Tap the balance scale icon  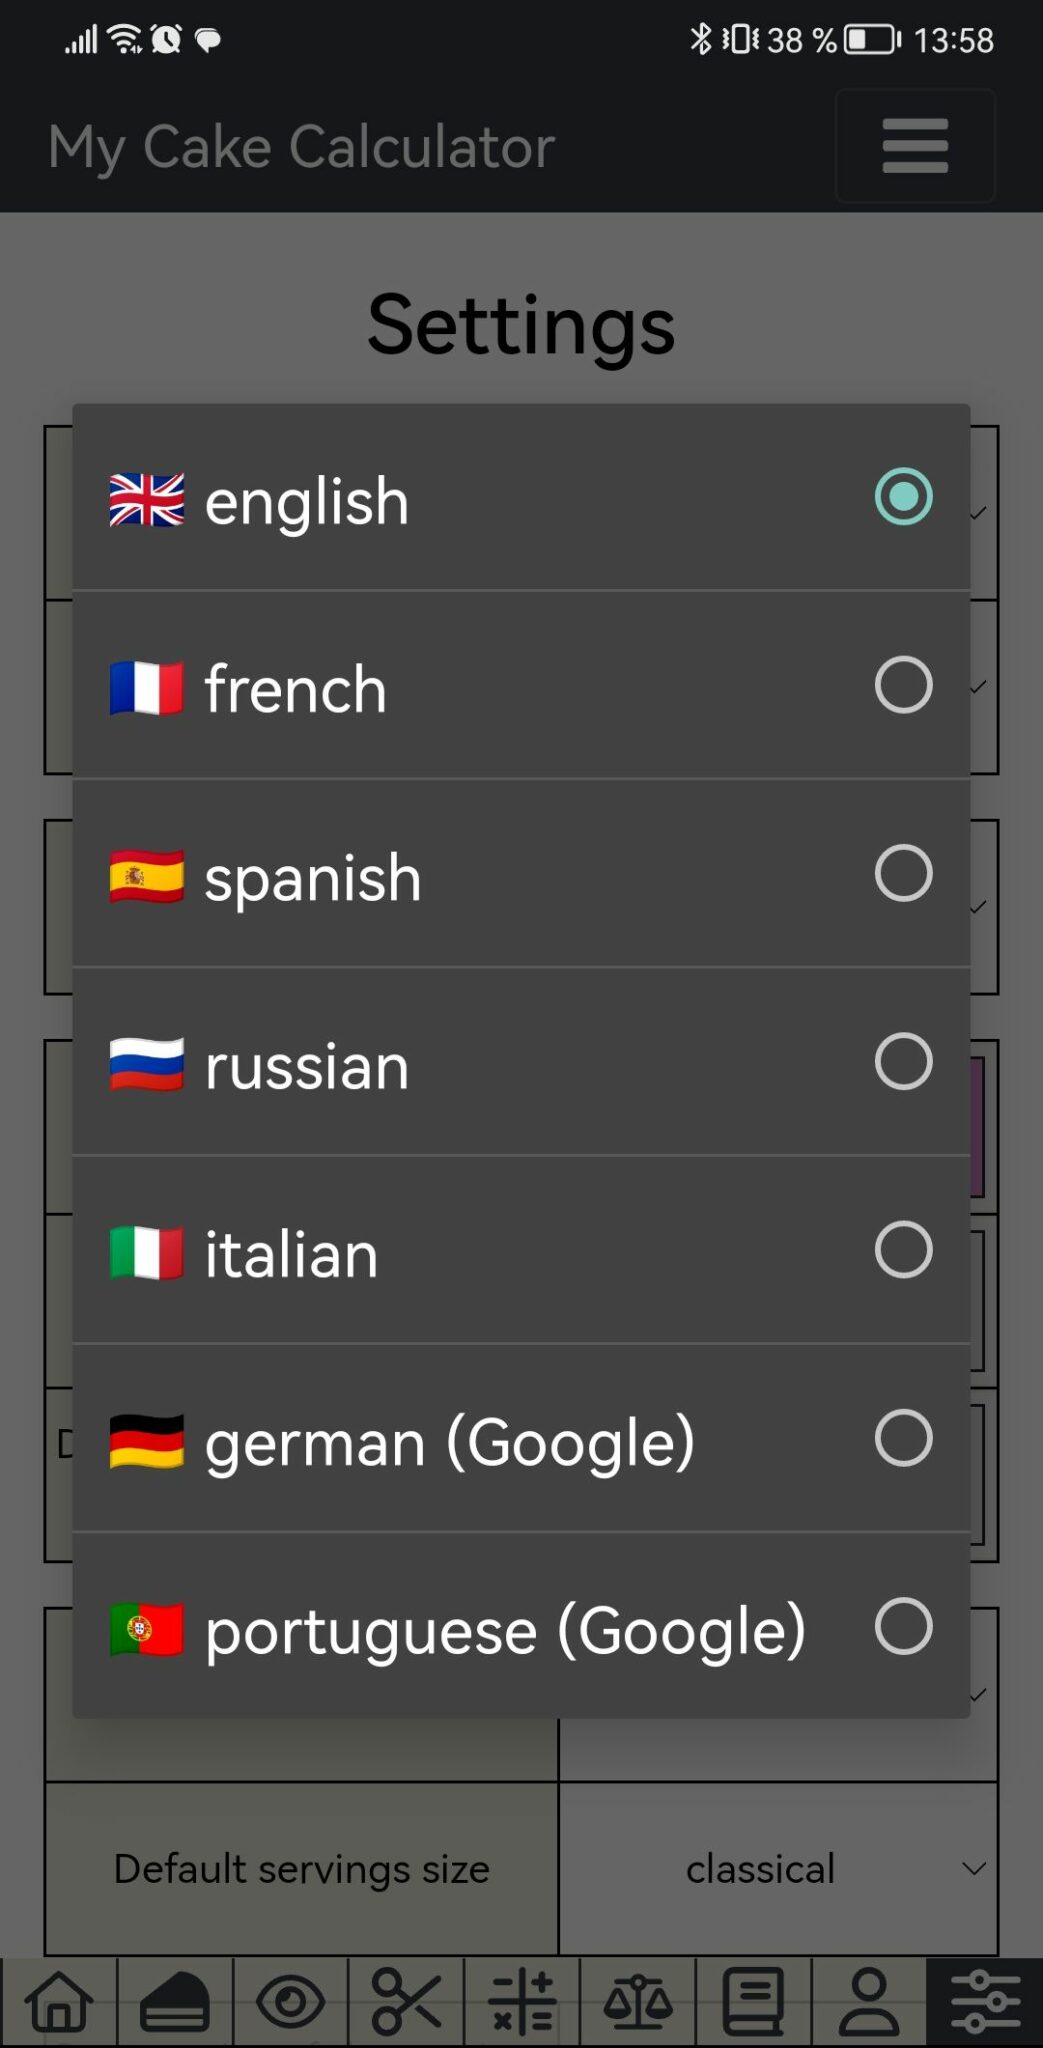click(638, 2002)
